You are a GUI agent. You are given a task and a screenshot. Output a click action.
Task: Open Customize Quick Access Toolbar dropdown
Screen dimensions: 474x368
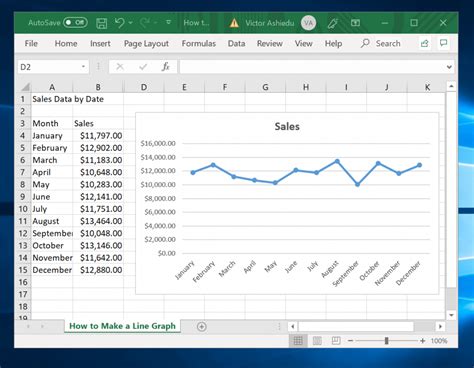click(x=169, y=22)
